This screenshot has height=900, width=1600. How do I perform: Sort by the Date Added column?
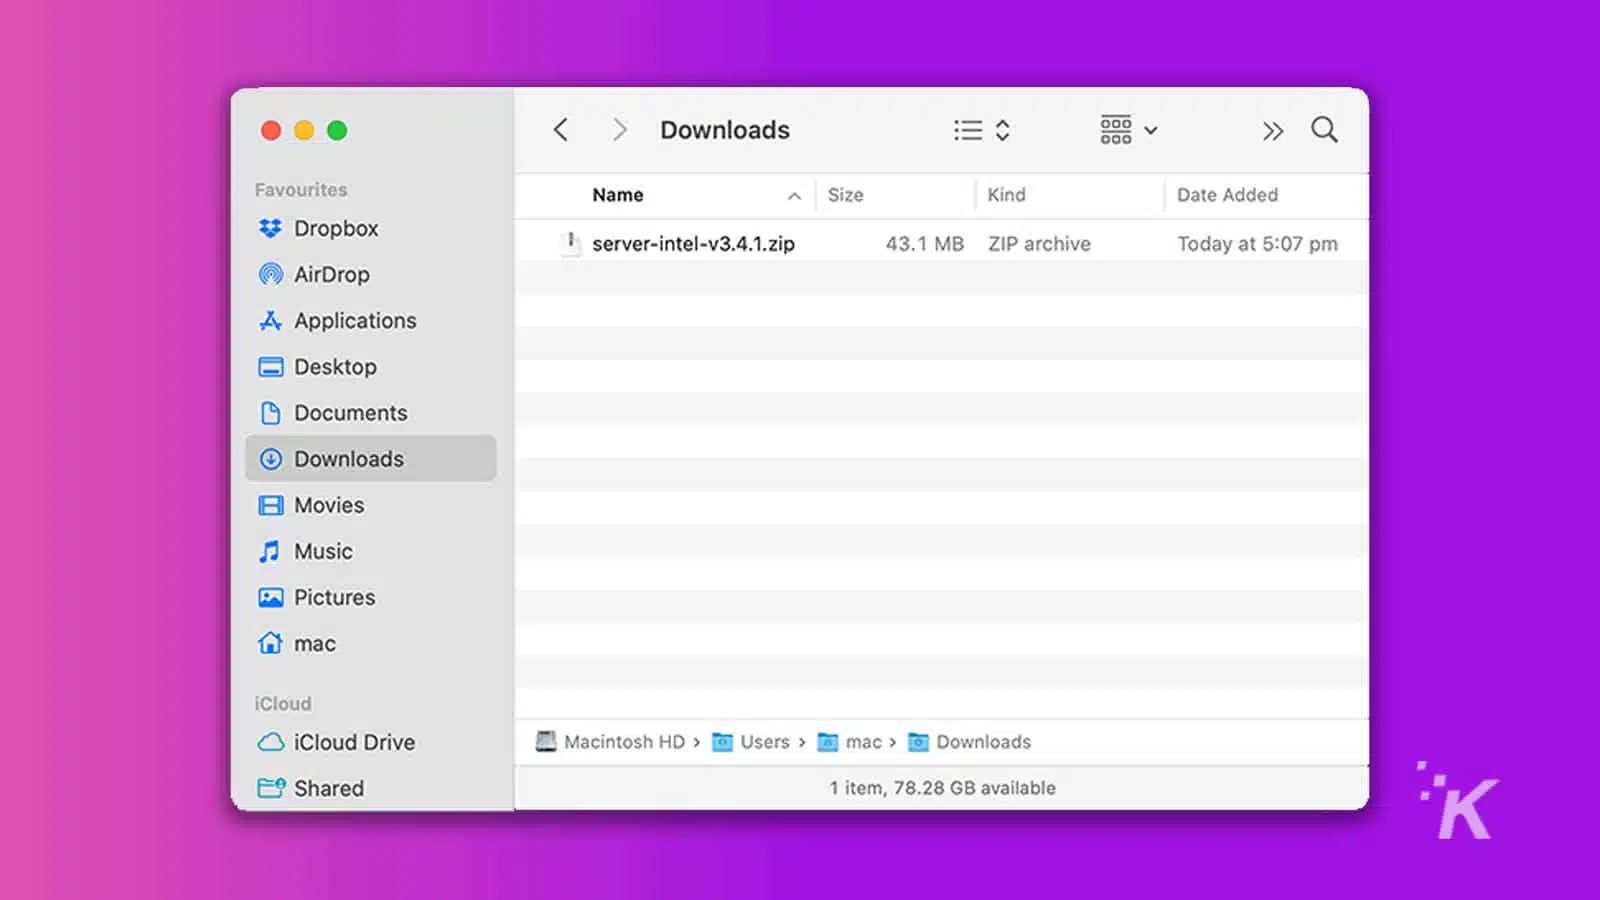(x=1227, y=195)
